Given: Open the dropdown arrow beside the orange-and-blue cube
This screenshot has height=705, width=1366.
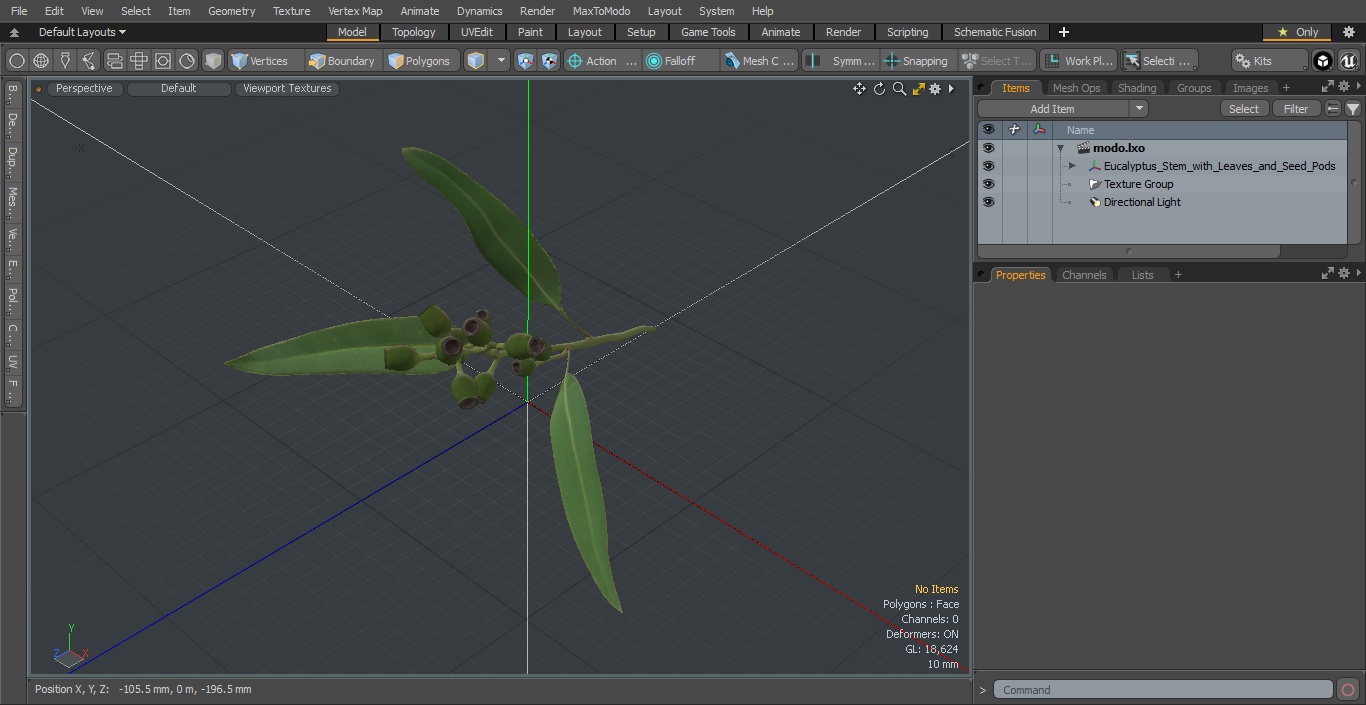Looking at the screenshot, I should point(502,61).
